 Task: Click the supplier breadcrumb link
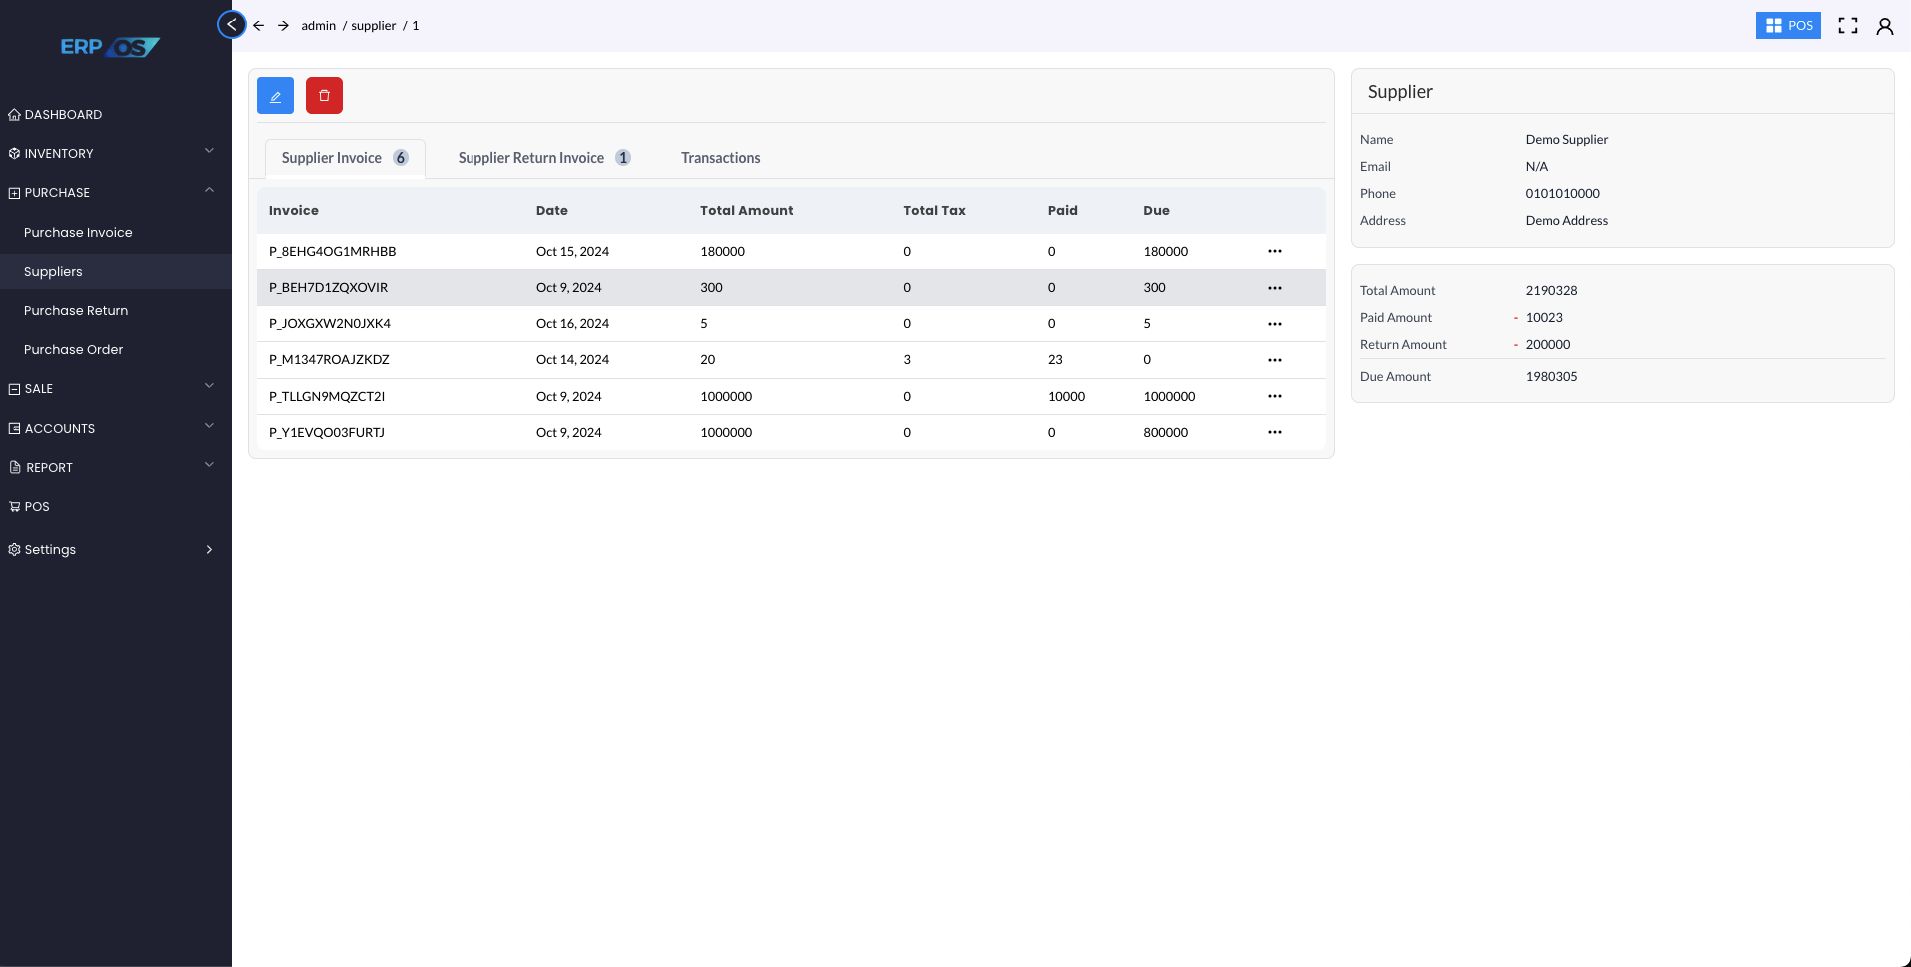tap(373, 26)
